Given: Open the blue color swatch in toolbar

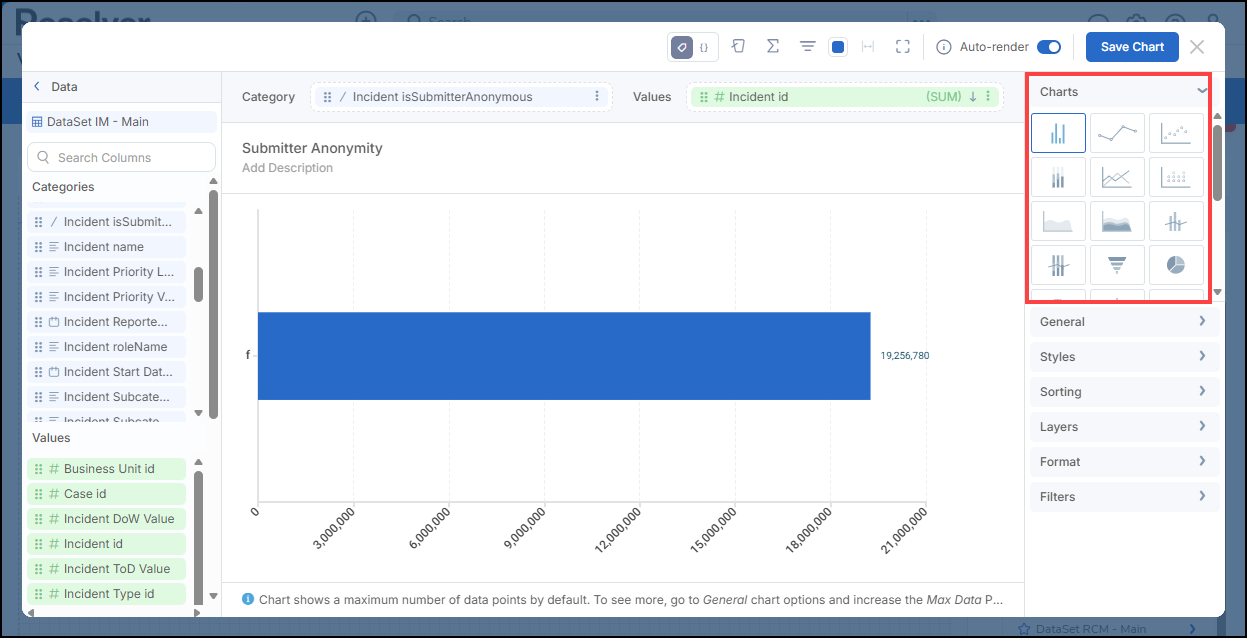Looking at the screenshot, I should click(x=839, y=47).
